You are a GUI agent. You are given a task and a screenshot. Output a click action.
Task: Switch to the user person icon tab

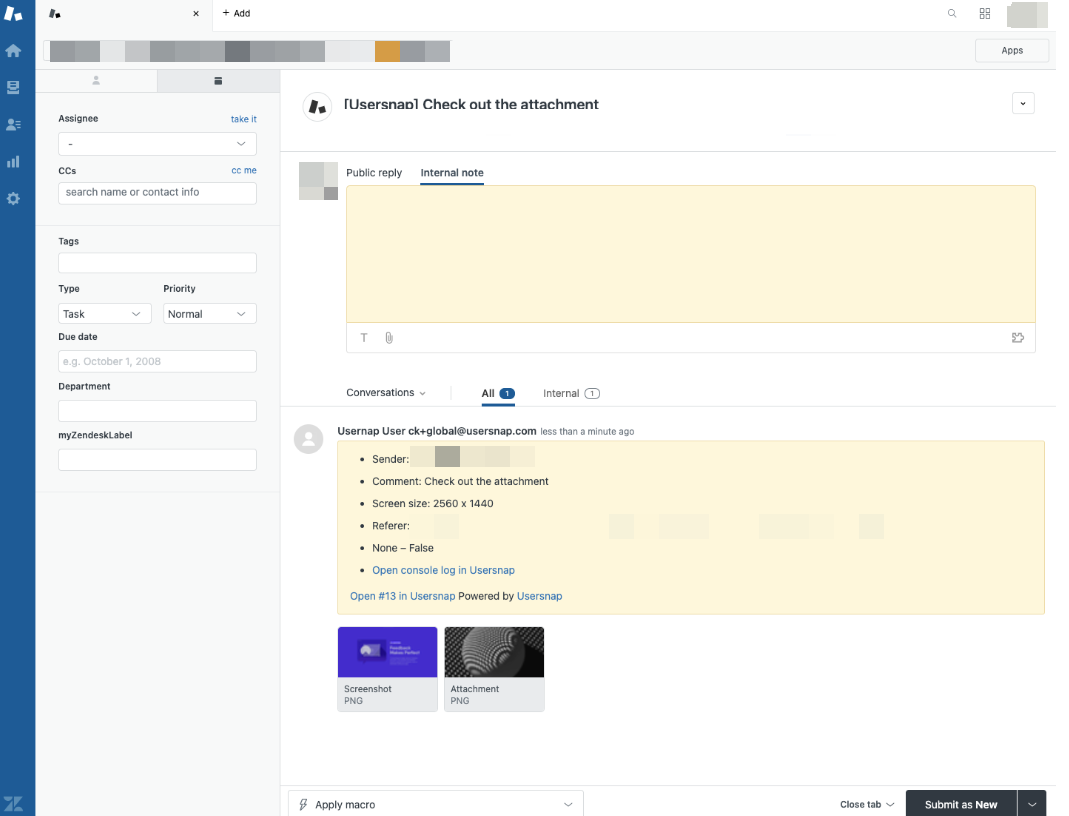(x=96, y=80)
